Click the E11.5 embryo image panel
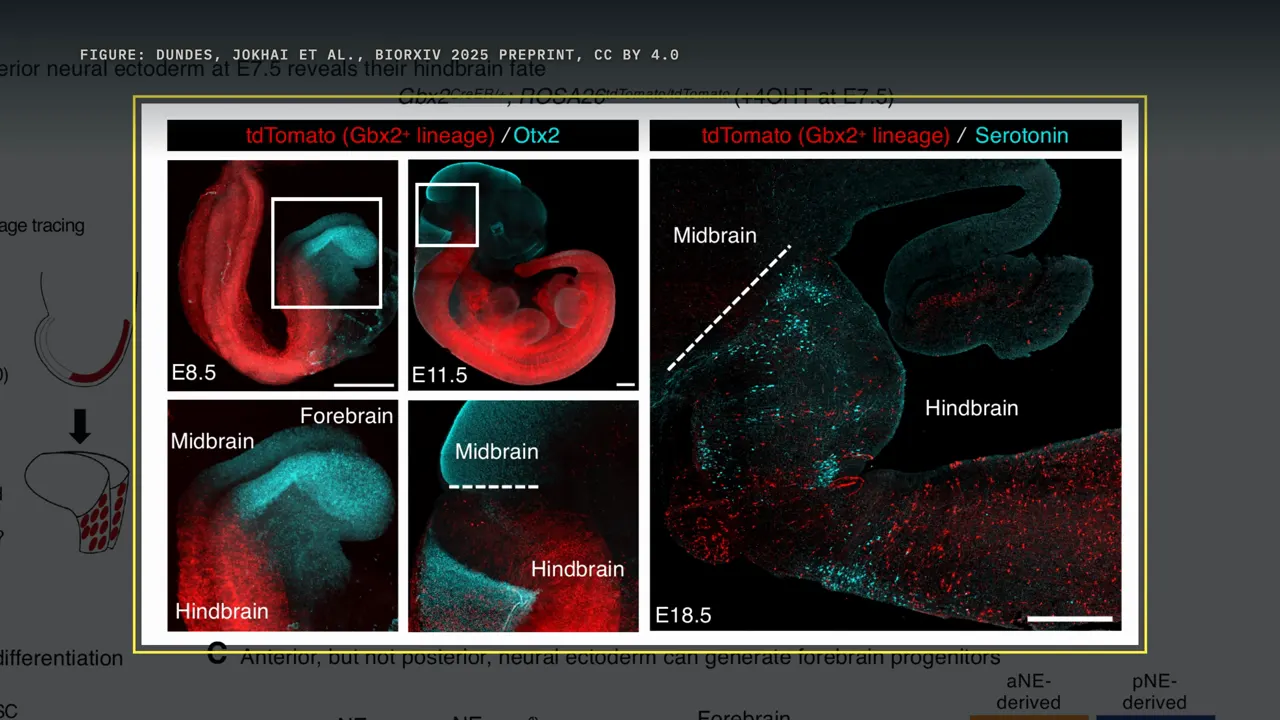1280x720 pixels. point(523,275)
